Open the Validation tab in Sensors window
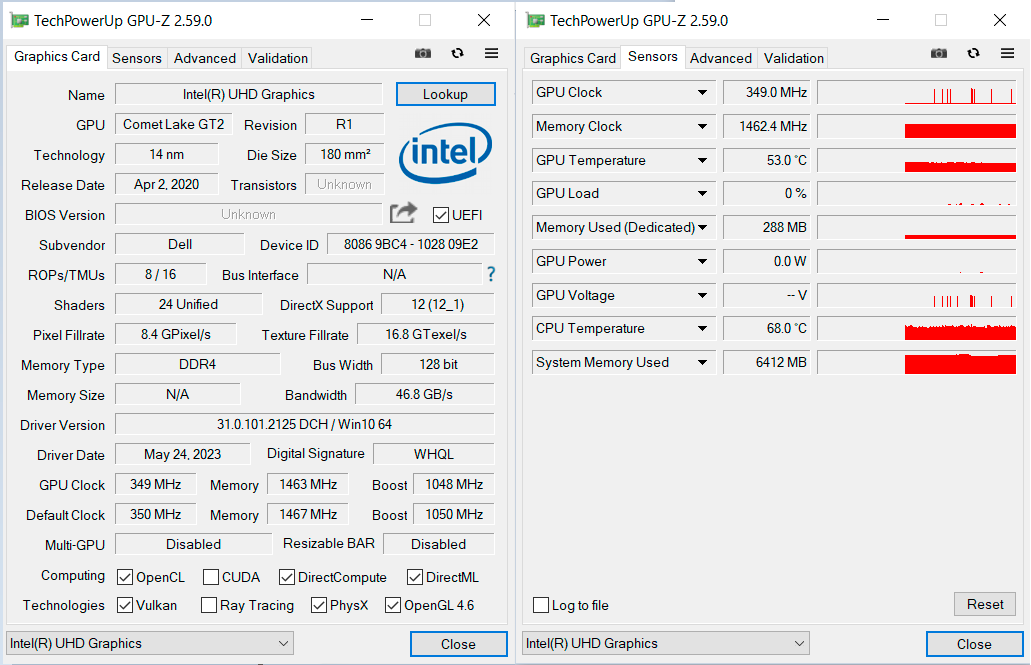Viewport: 1031px width, 665px height. pos(794,58)
